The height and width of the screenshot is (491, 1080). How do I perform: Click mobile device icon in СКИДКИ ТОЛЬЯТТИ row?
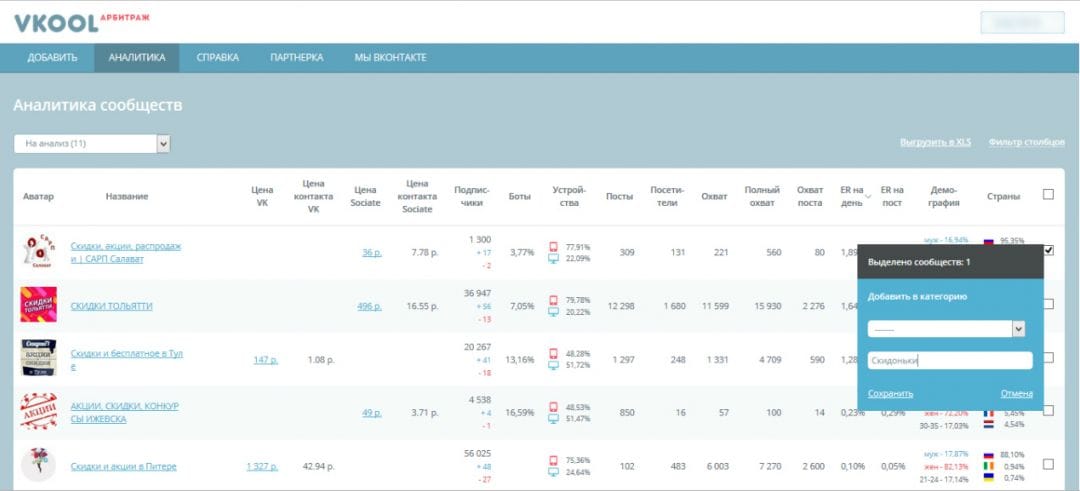coord(553,300)
